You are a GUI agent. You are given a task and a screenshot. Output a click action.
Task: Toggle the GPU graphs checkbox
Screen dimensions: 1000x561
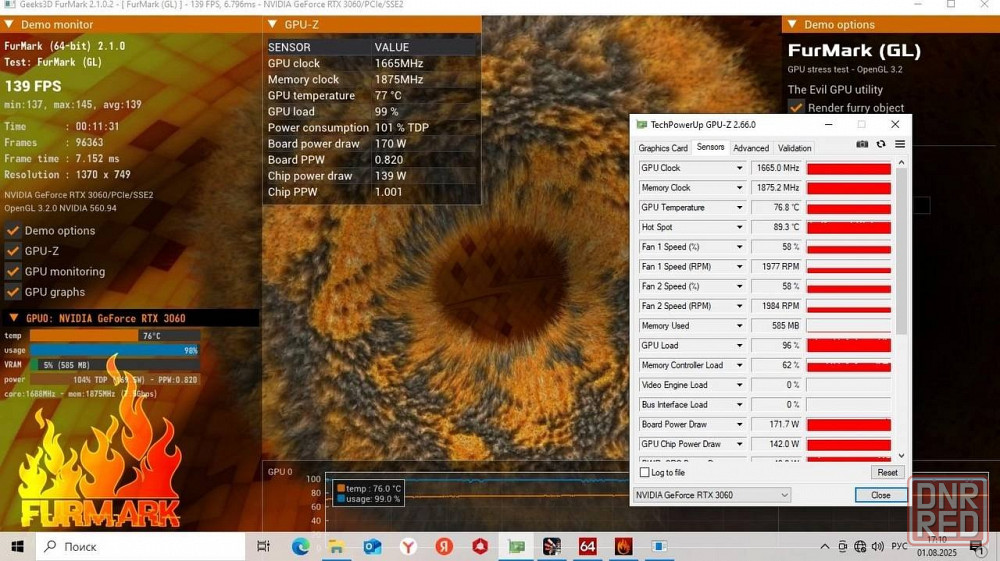click(x=13, y=291)
